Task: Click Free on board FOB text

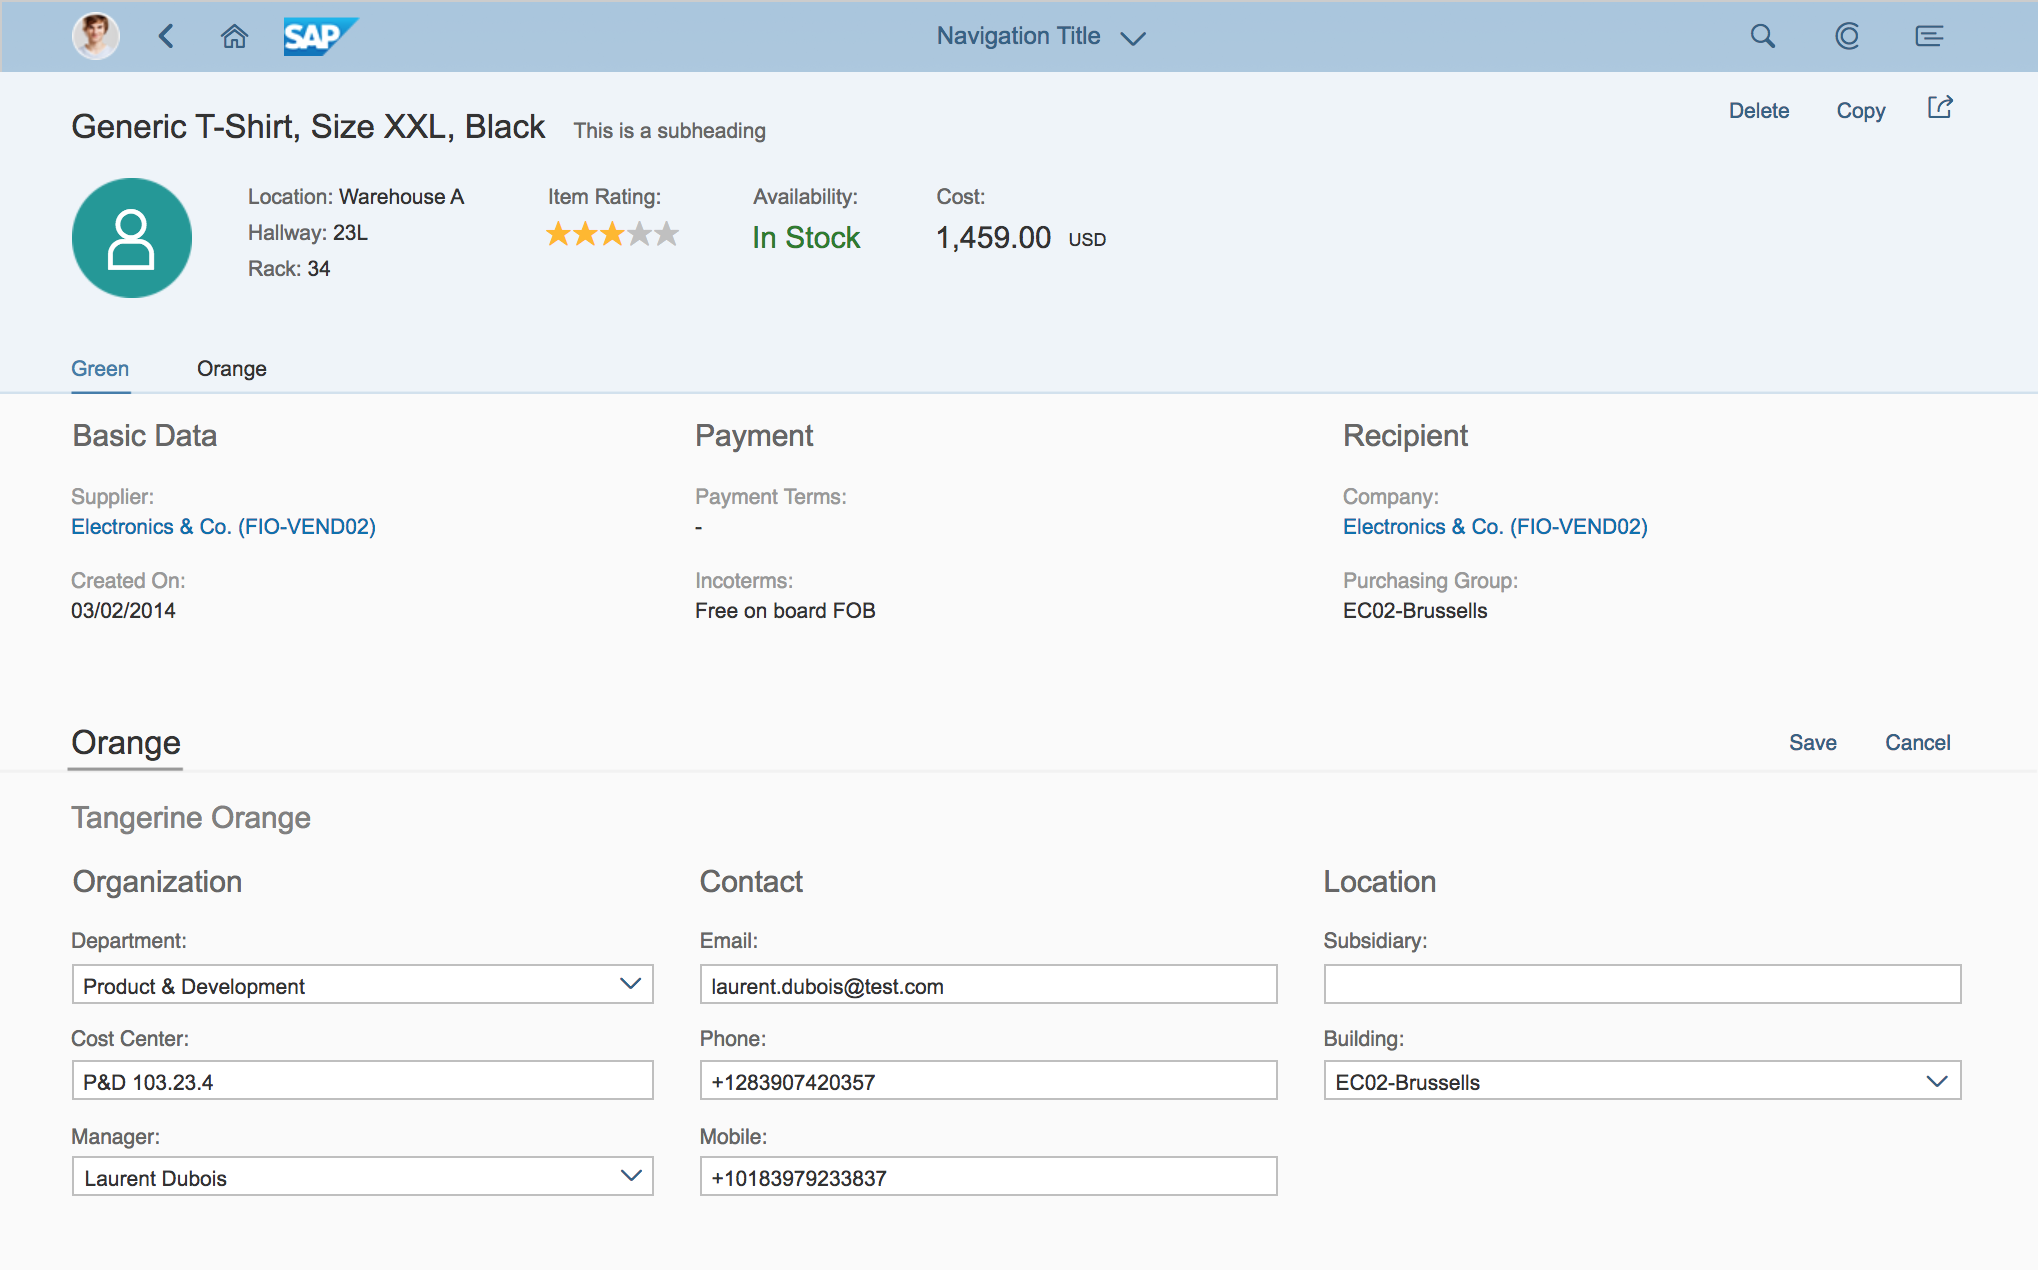Action: click(x=785, y=610)
